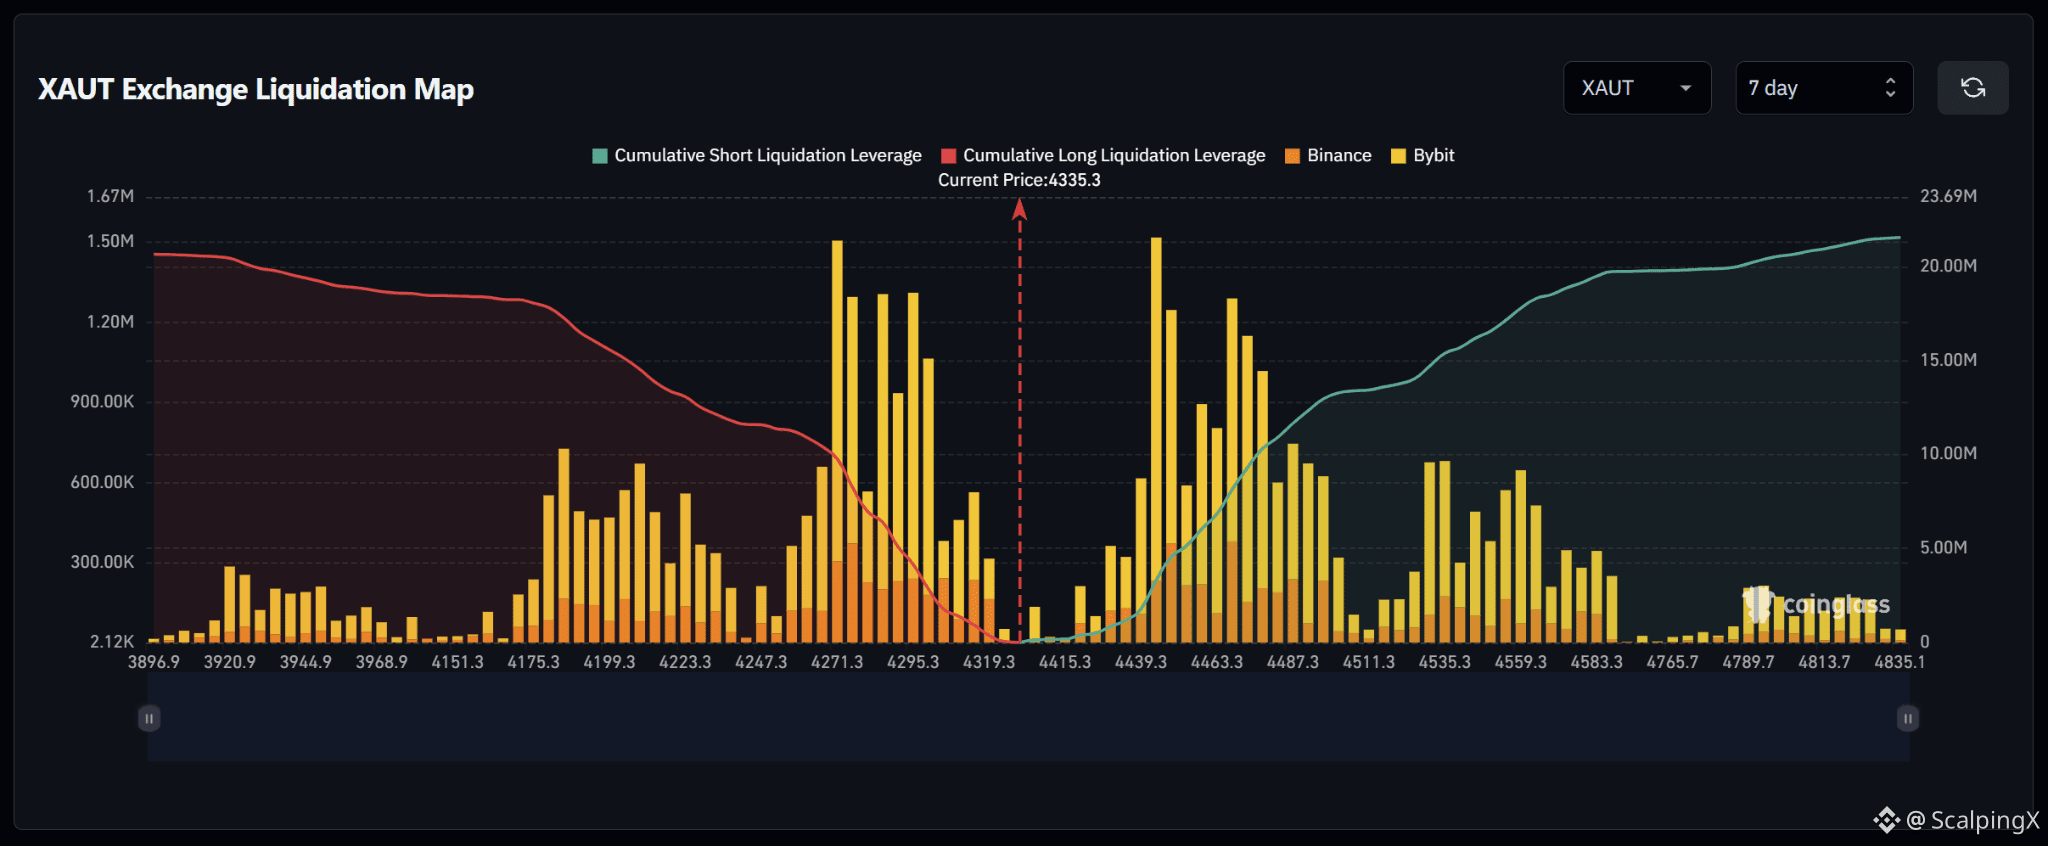Image resolution: width=2048 pixels, height=846 pixels.
Task: Click the 4271.3 price axis label
Action: [837, 662]
